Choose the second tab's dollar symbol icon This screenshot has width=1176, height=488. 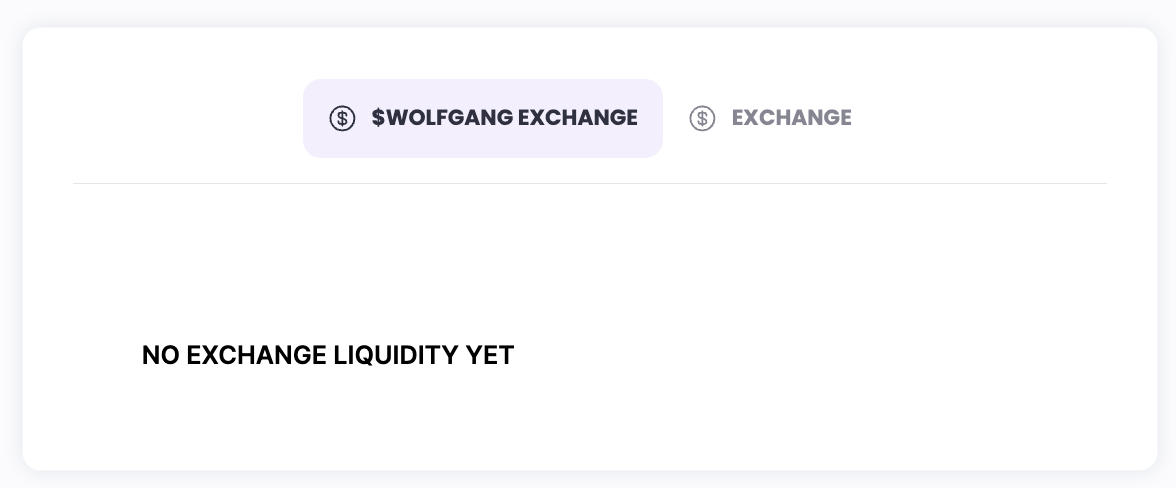(702, 118)
